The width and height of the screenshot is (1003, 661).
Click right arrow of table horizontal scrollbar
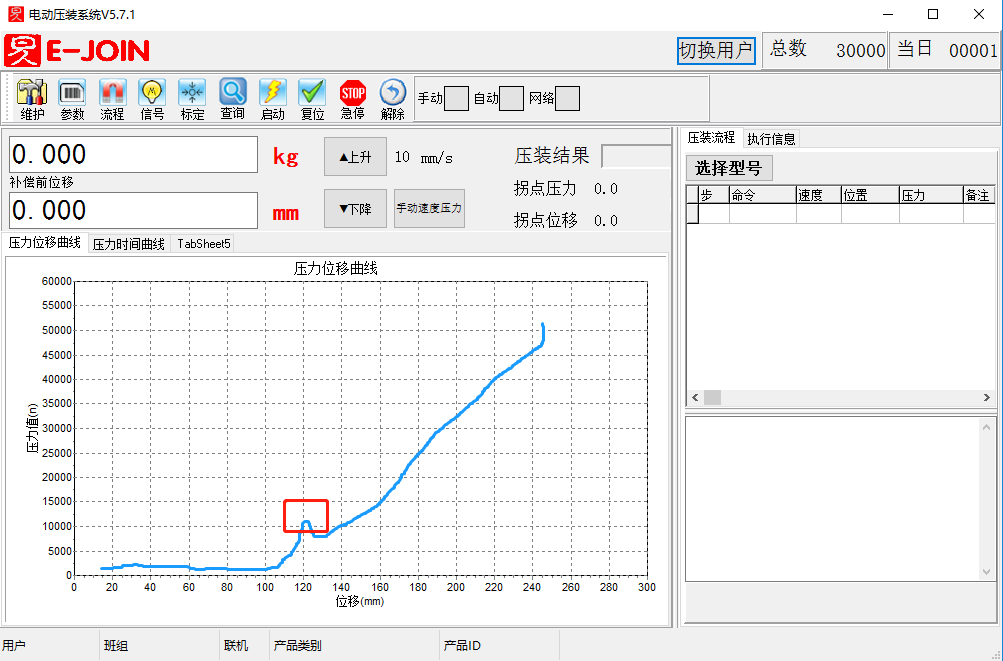[x=987, y=398]
